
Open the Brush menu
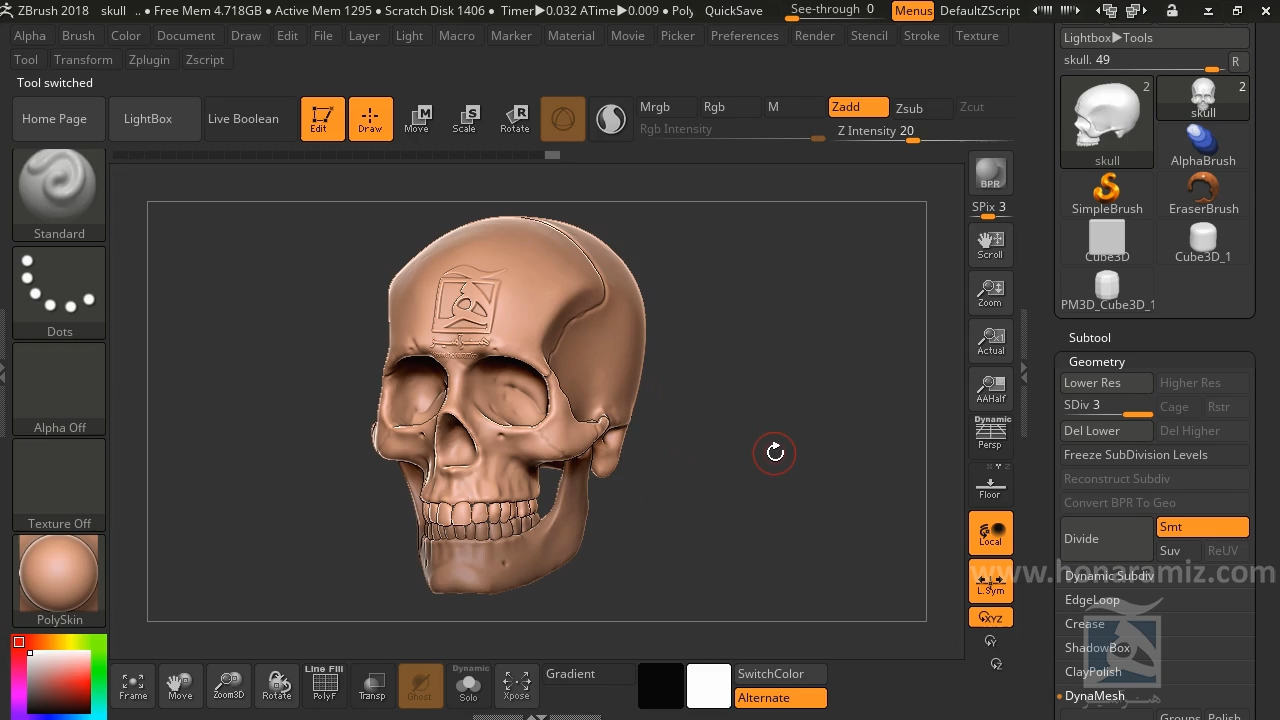78,36
